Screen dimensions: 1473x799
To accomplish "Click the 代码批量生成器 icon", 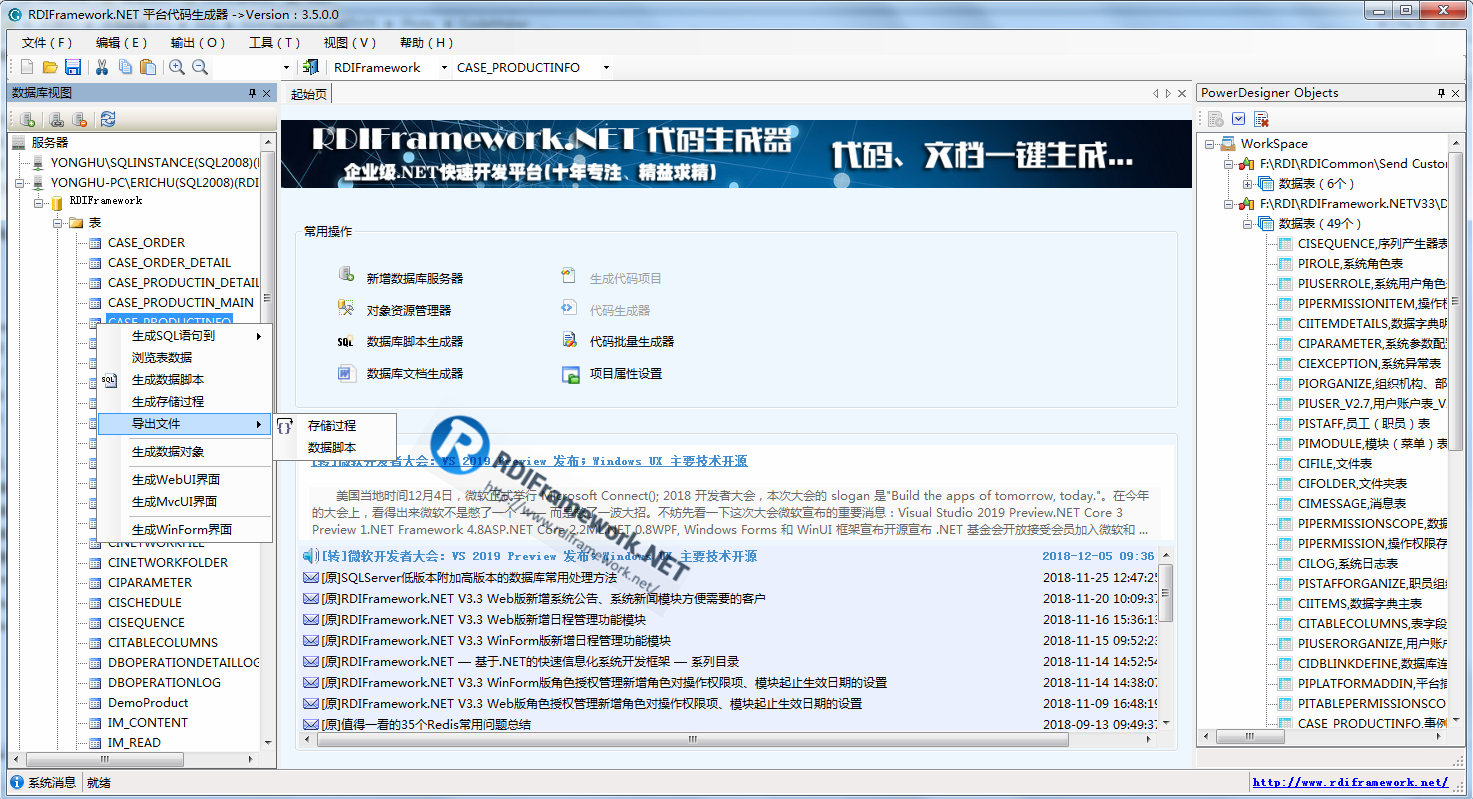I will click(x=570, y=340).
